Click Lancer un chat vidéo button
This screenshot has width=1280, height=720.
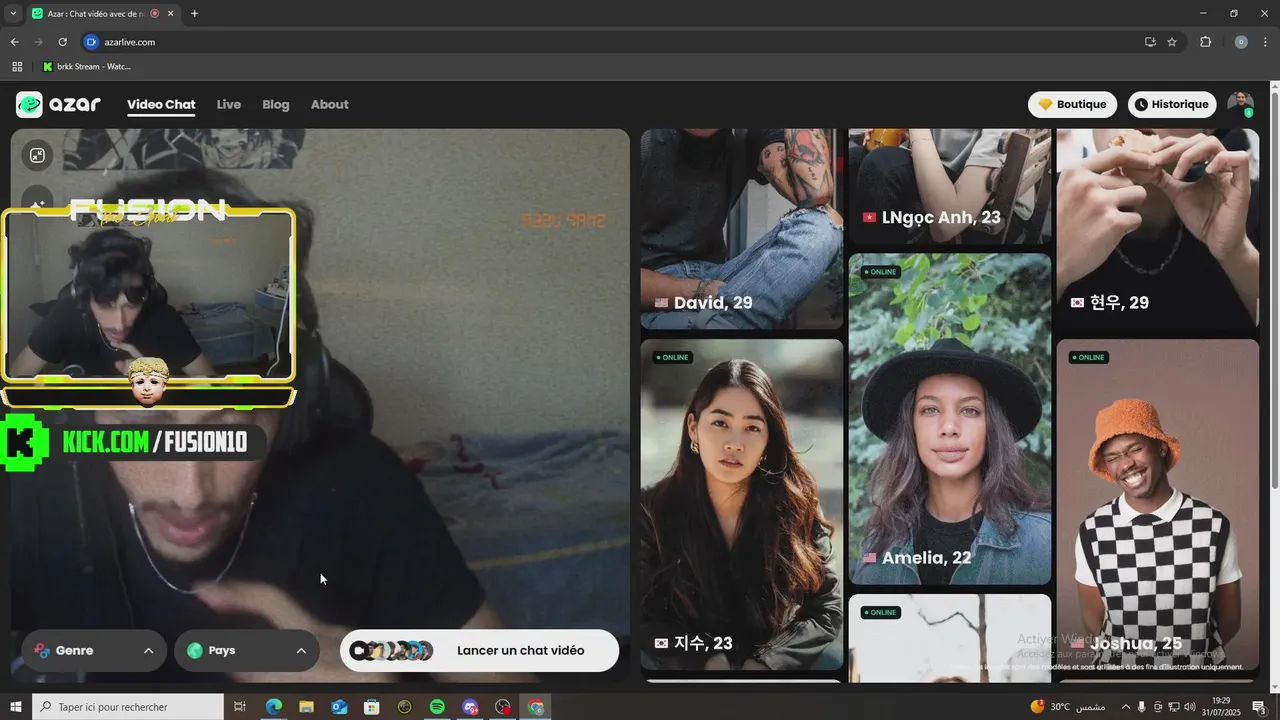[479, 650]
